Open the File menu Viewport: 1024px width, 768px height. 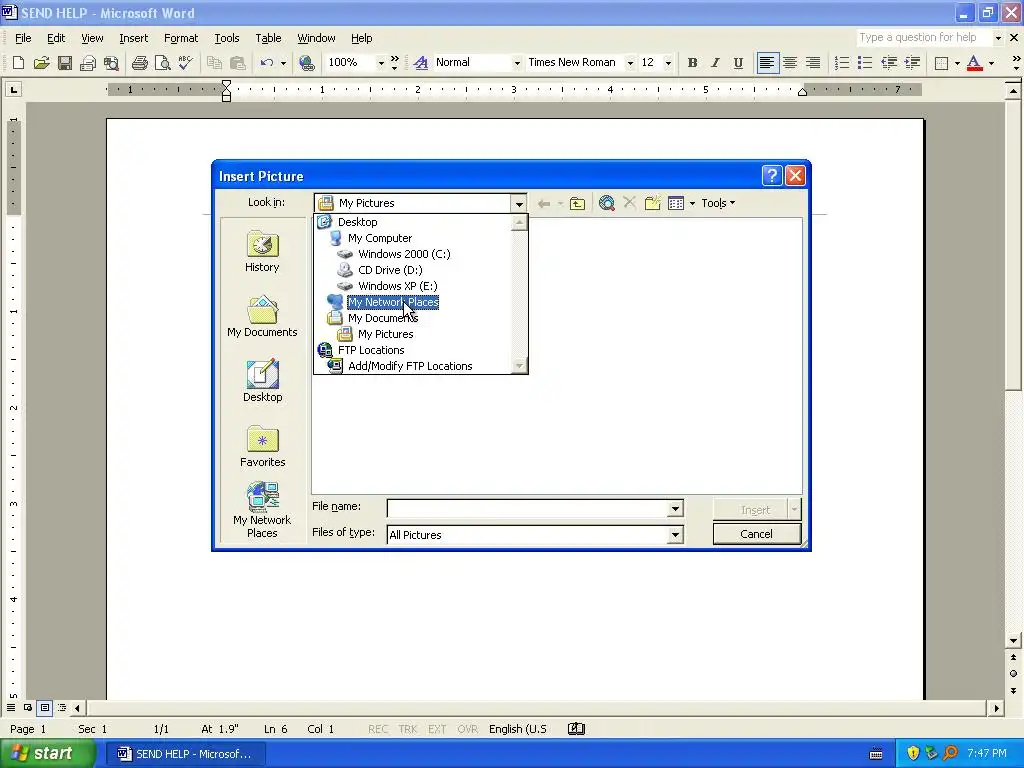pos(23,38)
